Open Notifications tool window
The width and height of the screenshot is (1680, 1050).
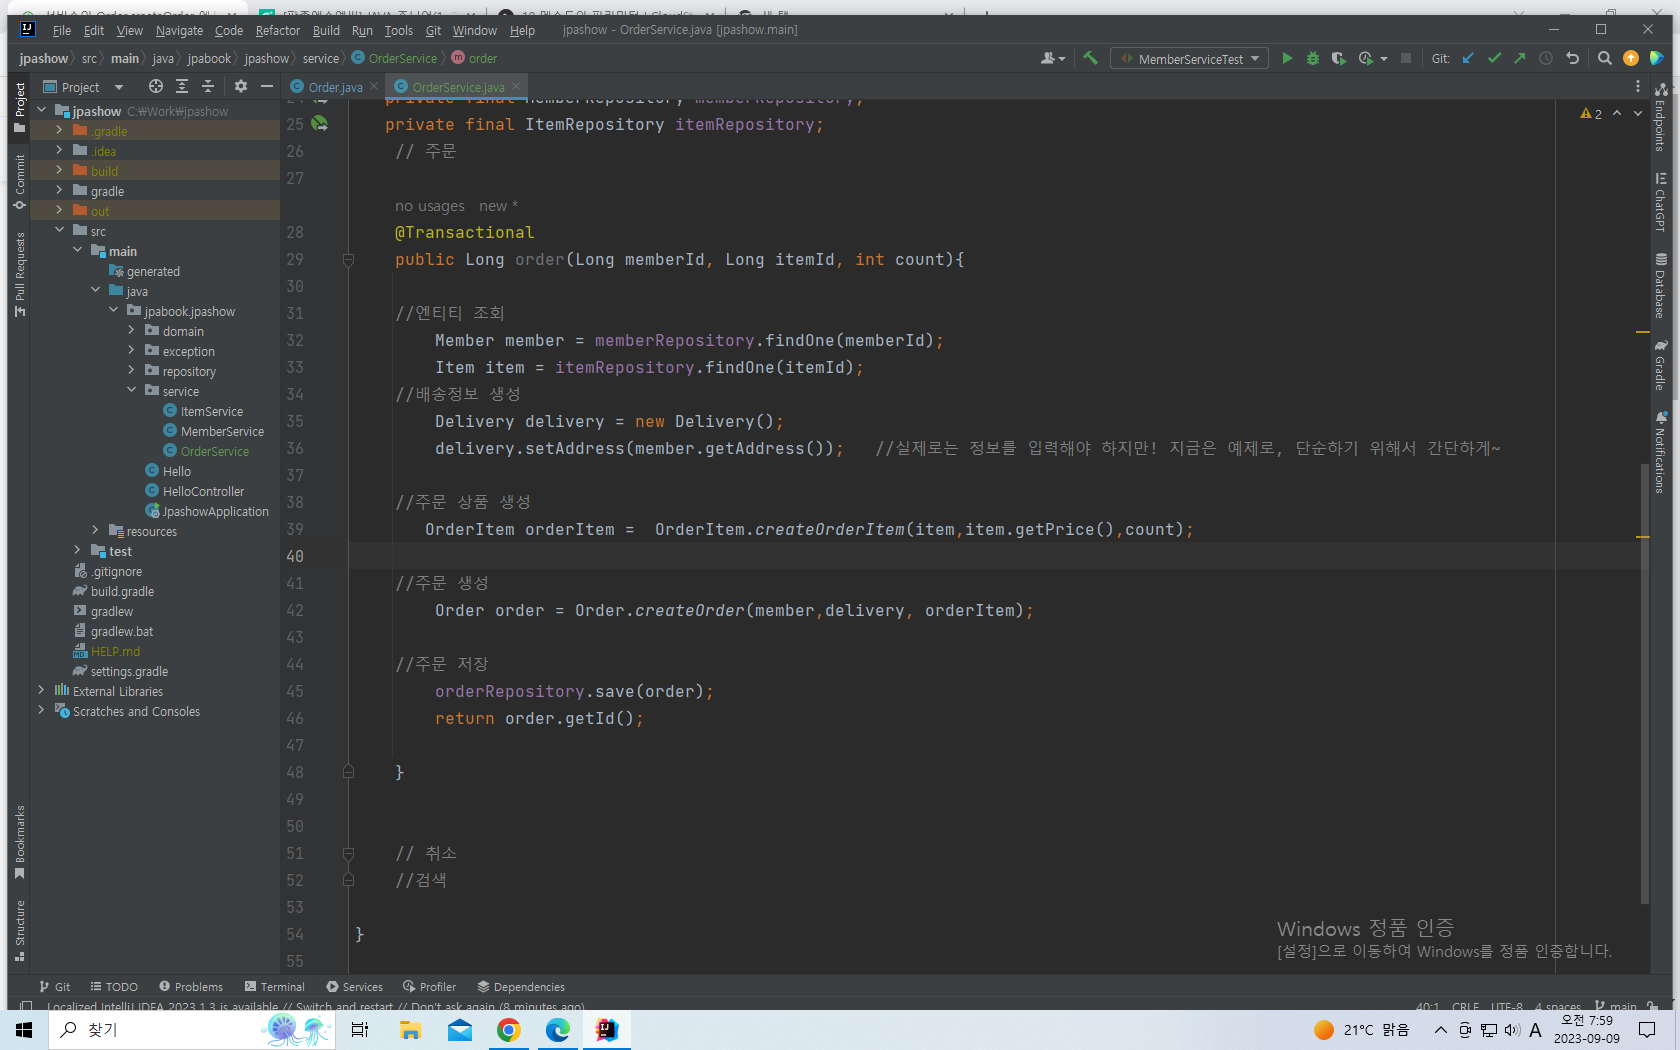pyautogui.click(x=1660, y=452)
